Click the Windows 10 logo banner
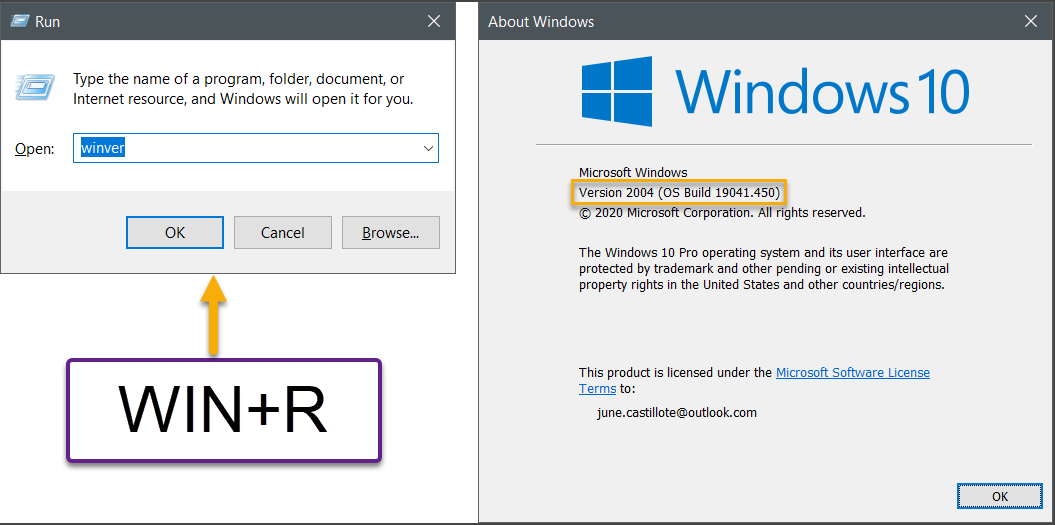This screenshot has width=1055, height=525. pos(776,91)
